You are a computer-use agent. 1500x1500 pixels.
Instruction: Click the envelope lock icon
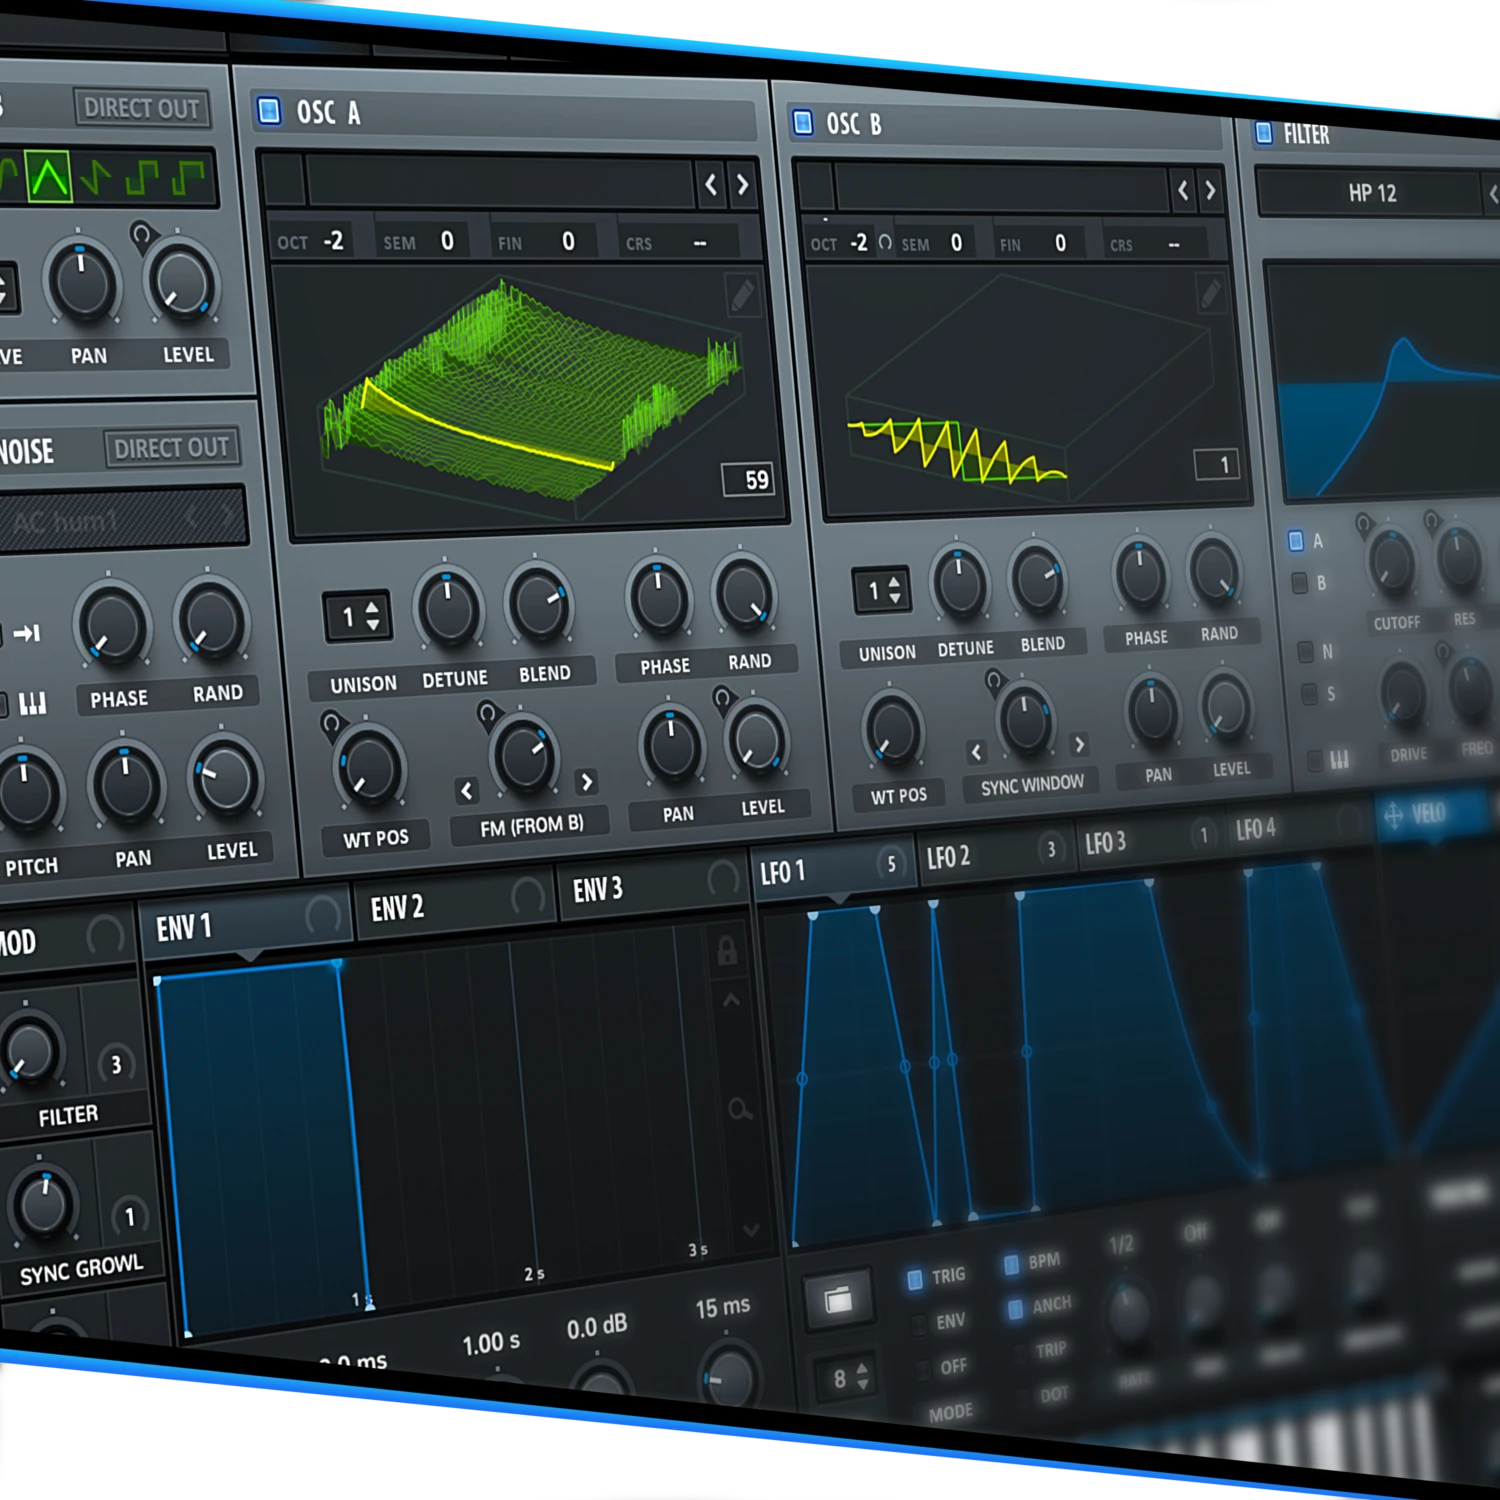[x=727, y=951]
